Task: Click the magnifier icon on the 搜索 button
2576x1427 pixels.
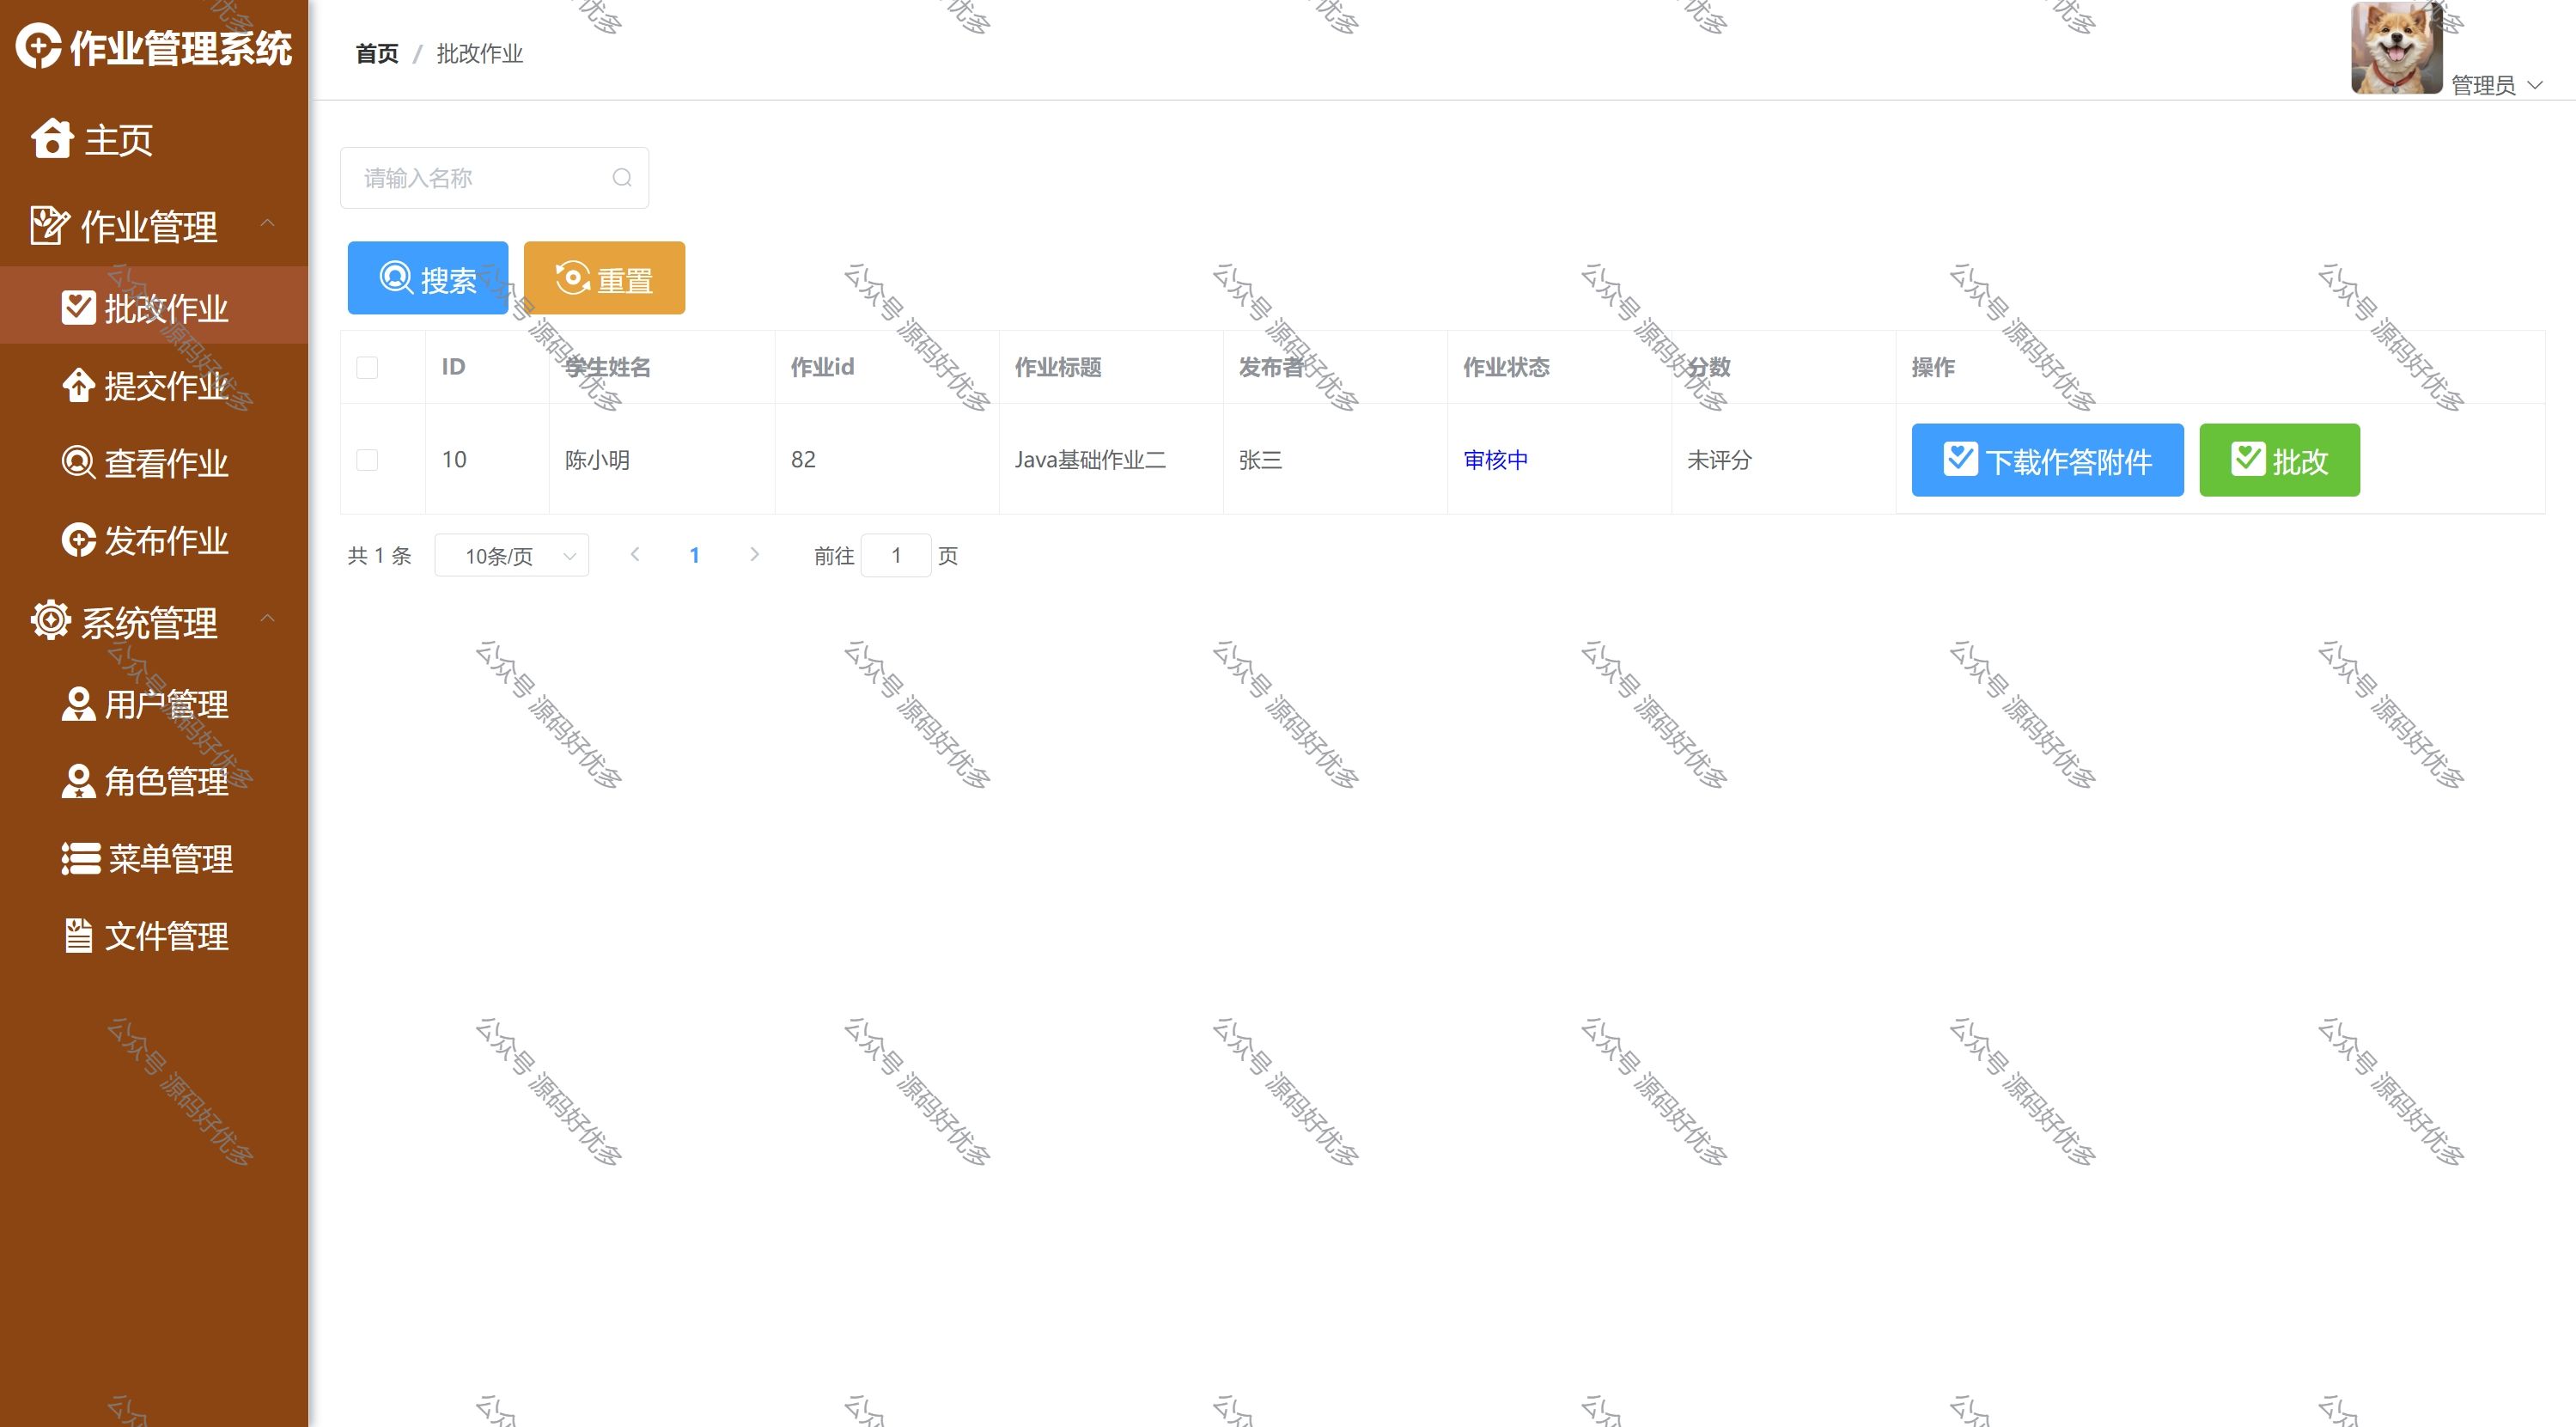Action: tap(396, 277)
